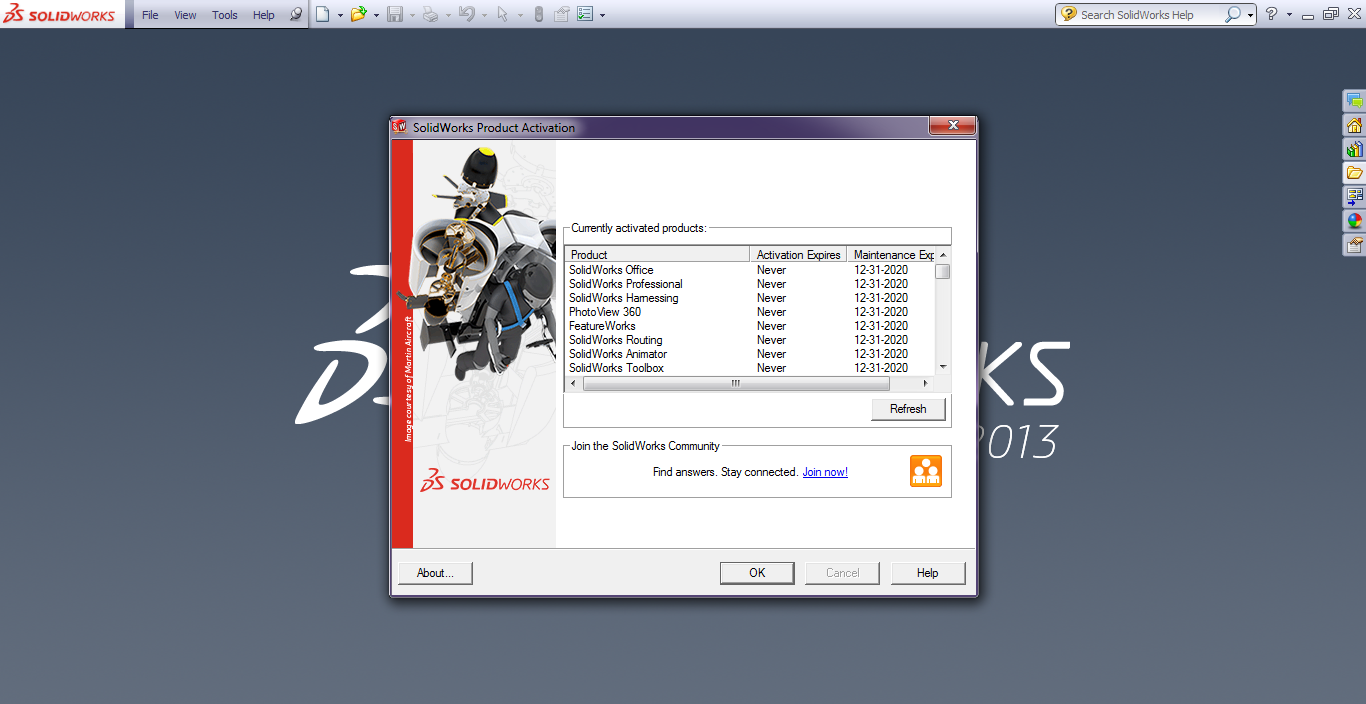Click the SW icon in activation dialog title
This screenshot has width=1366, height=704.
tap(399, 127)
